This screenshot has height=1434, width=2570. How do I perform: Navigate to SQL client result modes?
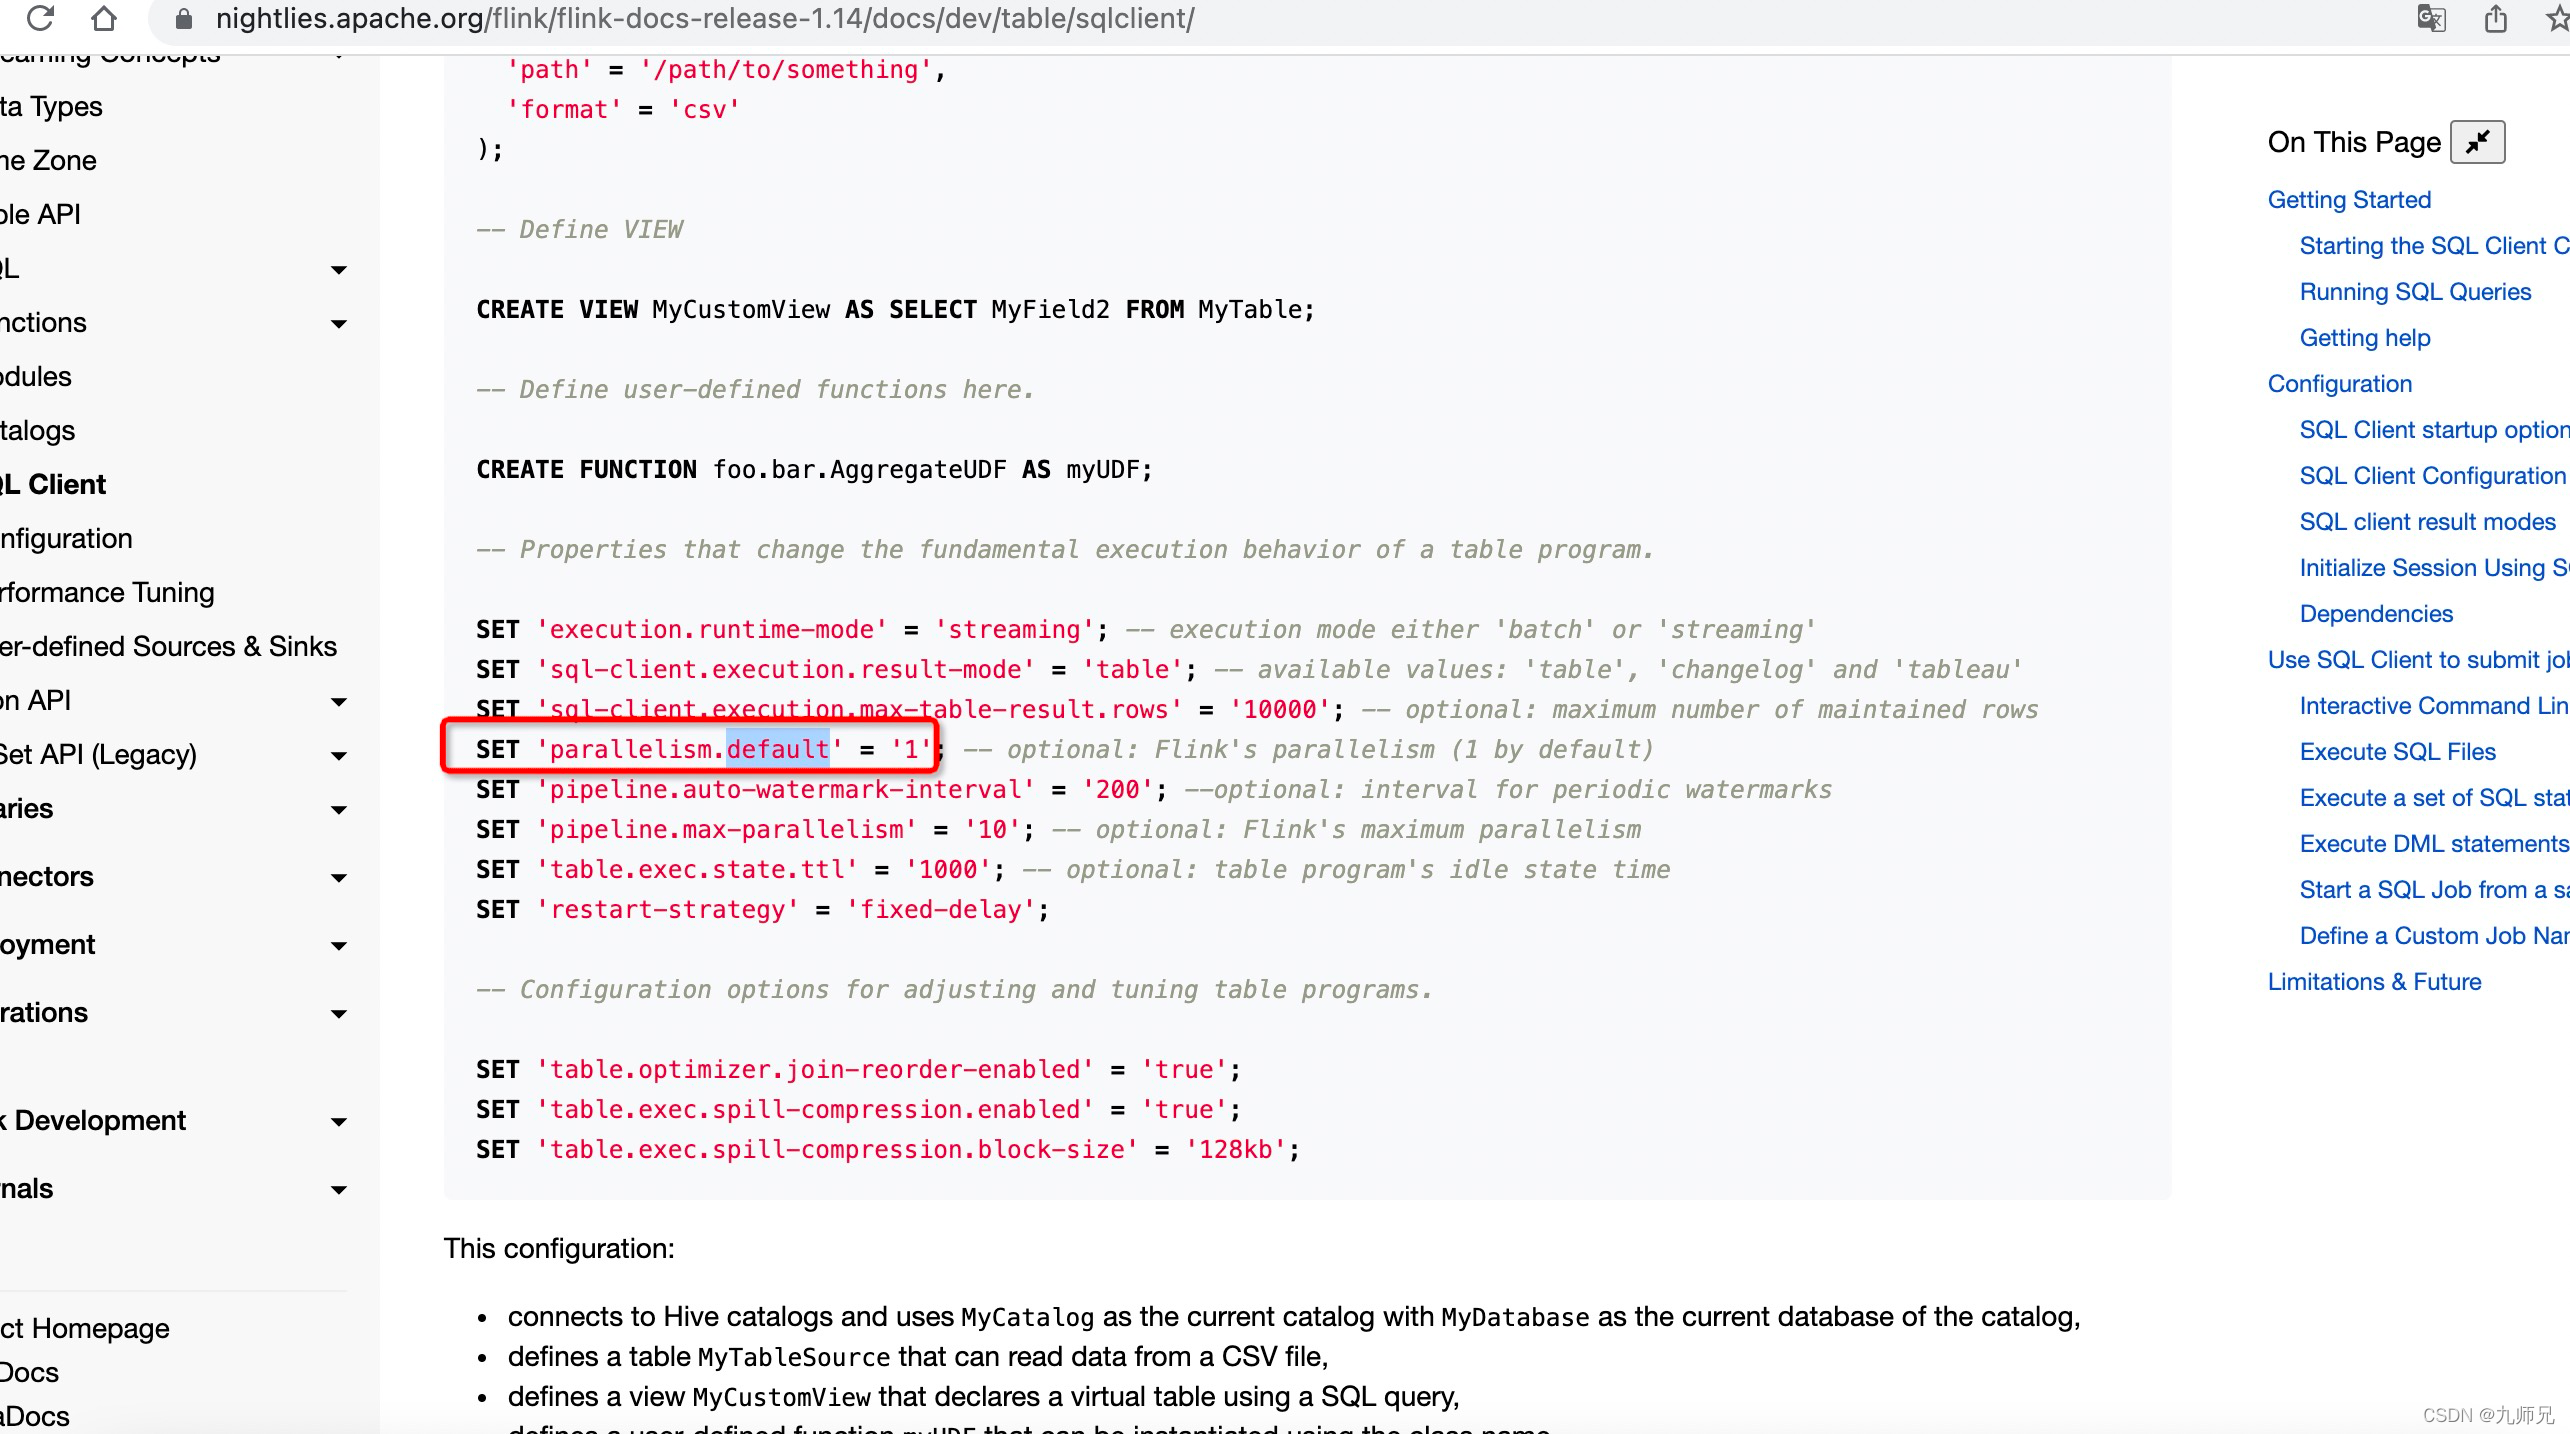click(x=2427, y=521)
